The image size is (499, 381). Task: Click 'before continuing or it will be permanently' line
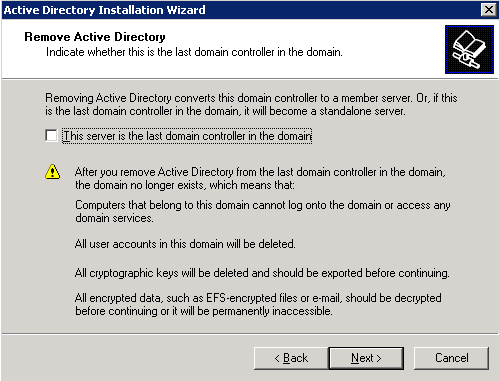204,311
